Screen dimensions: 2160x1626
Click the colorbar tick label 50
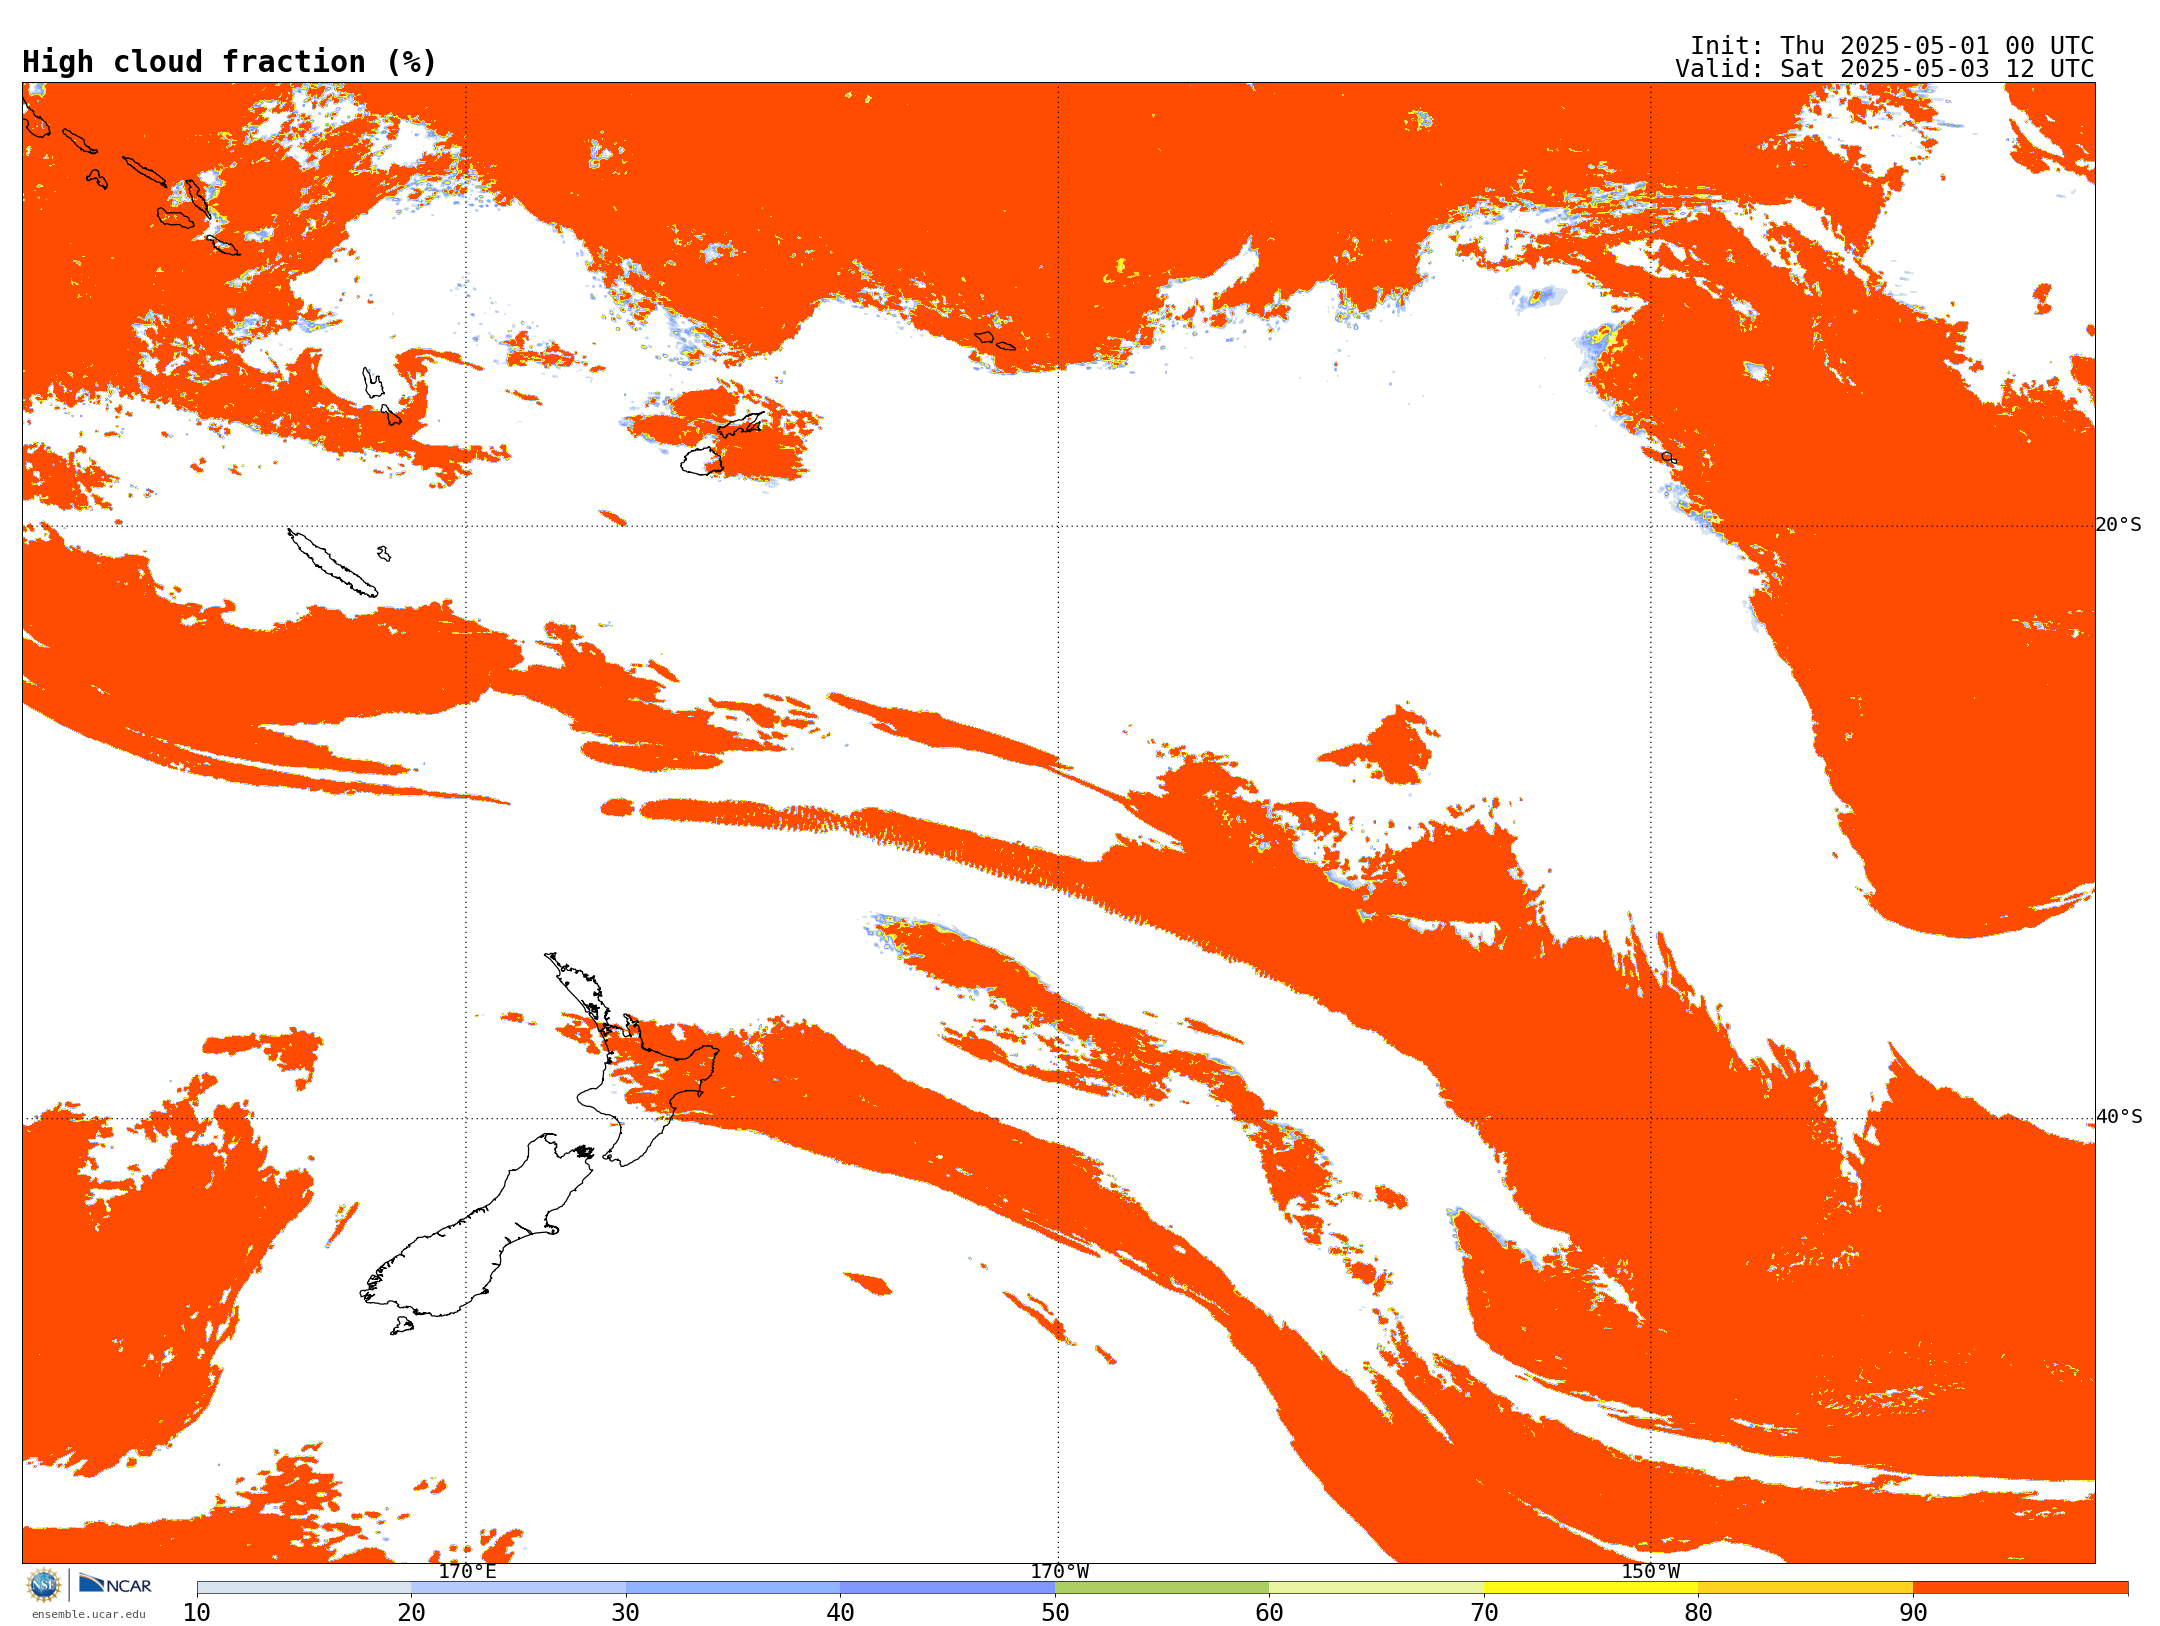(1055, 1613)
